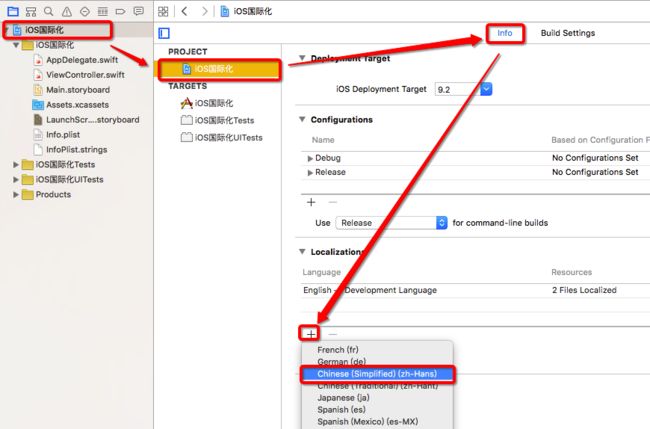Viewport: 650px width, 429px height.
Task: Collapse the Deployment Target section
Action: click(x=302, y=58)
